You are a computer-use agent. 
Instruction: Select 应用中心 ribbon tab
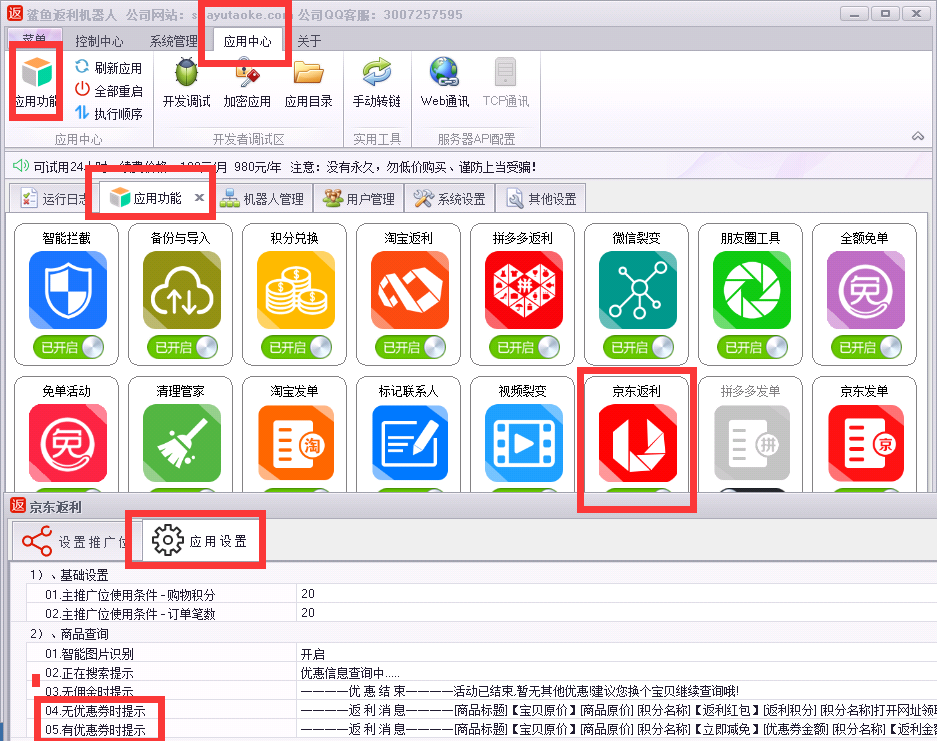(247, 41)
